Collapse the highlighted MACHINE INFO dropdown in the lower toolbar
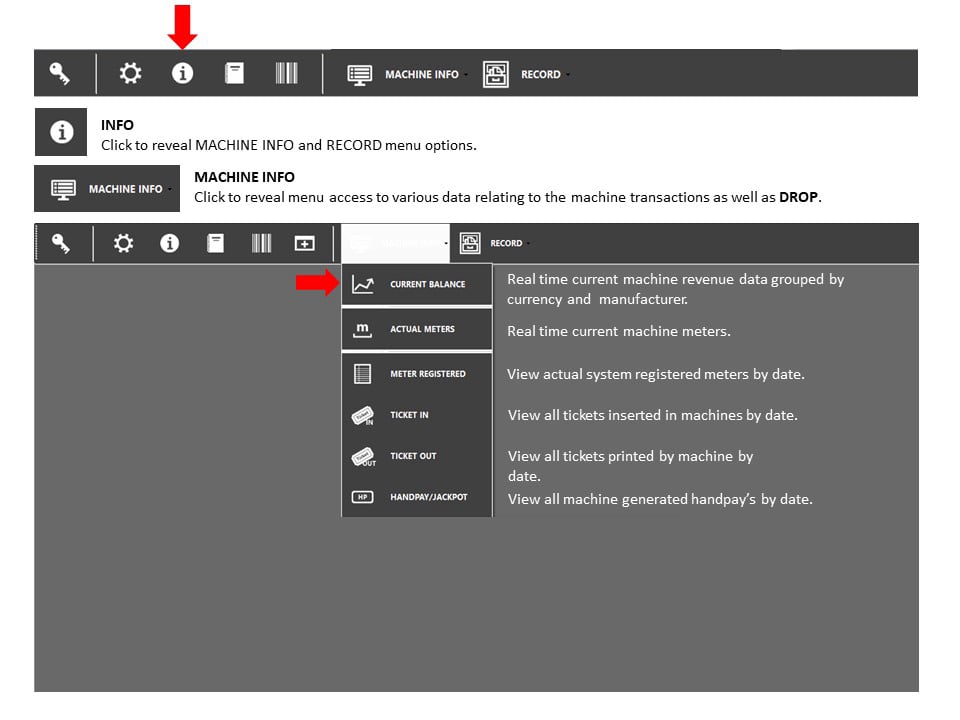 tap(396, 244)
